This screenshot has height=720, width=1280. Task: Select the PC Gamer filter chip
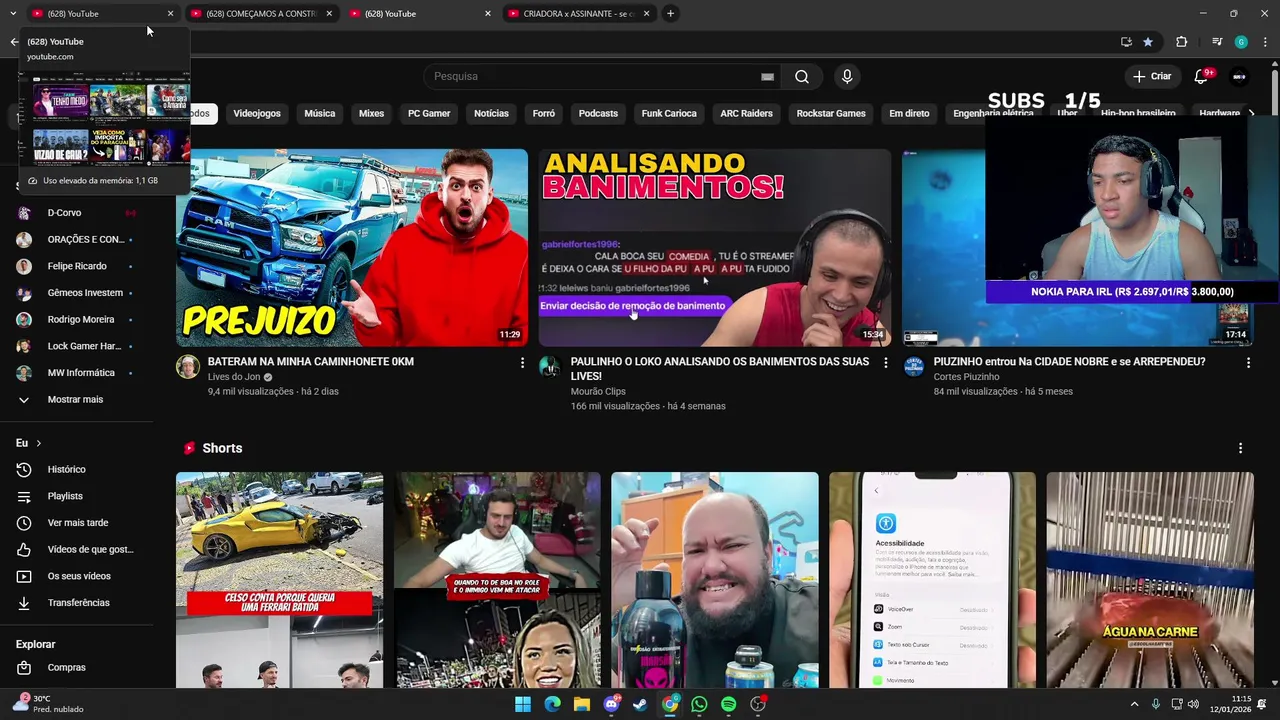click(429, 113)
